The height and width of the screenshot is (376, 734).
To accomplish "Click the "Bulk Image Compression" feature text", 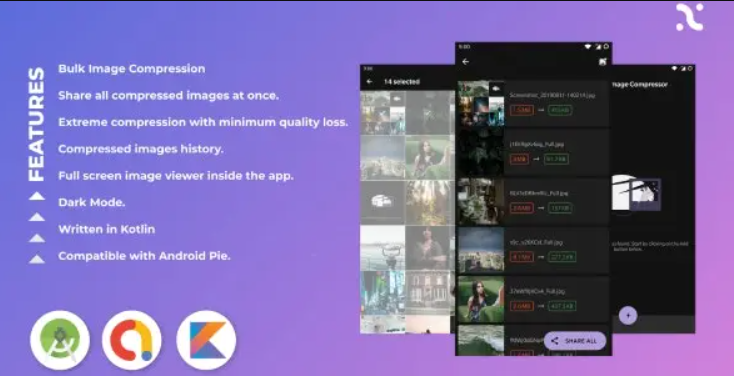I will 132,69.
